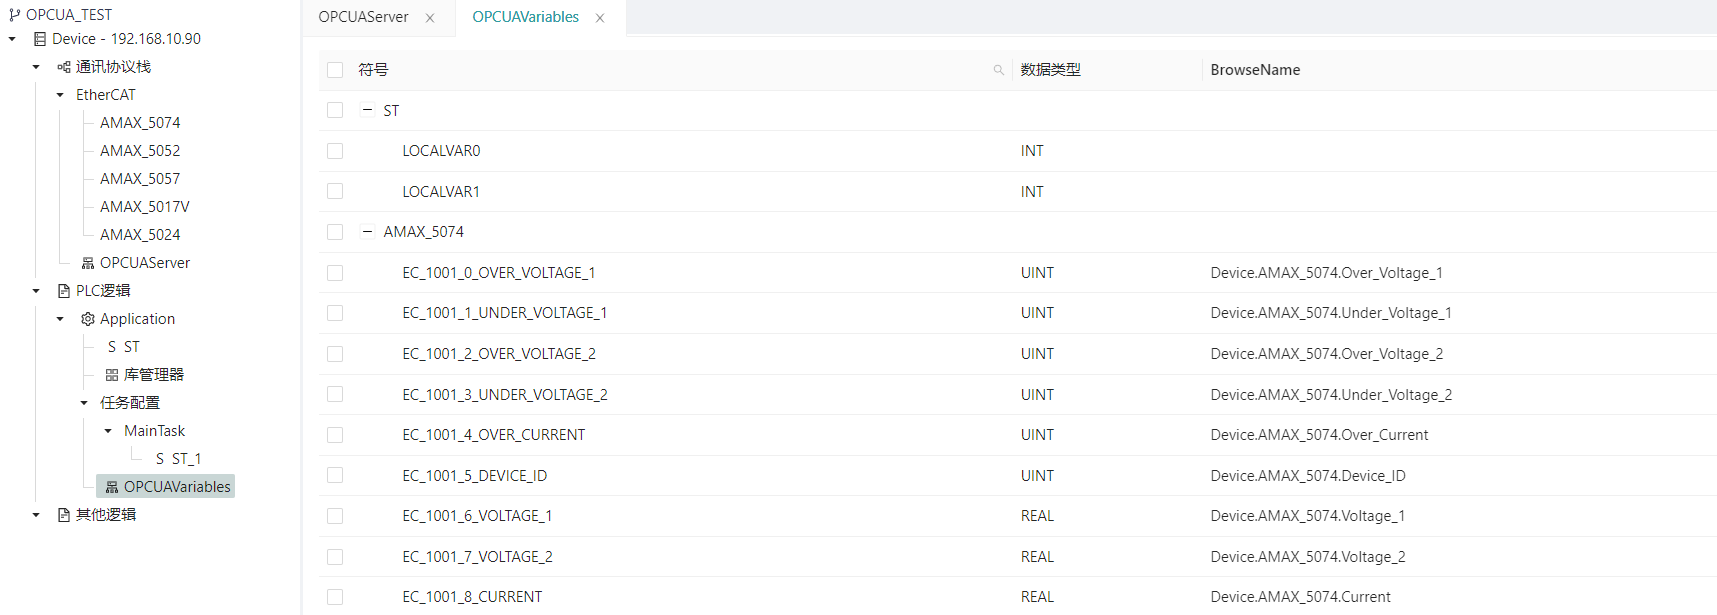Viewport: 1717px width, 615px height.
Task: Click BrowseName Device.AMAX_5074.Under_Voltage_2
Action: coord(1331,395)
